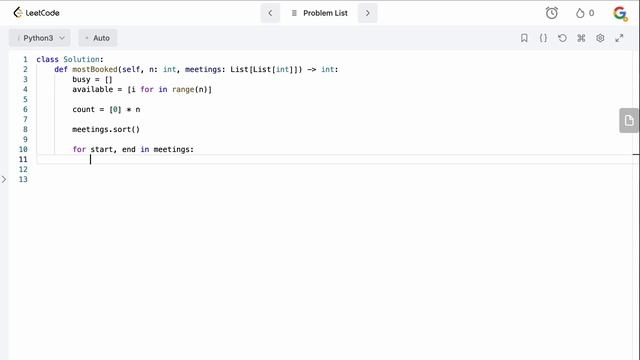Open Python3 language dropdown
Viewport: 640px width, 360px height.
pyautogui.click(x=40, y=38)
